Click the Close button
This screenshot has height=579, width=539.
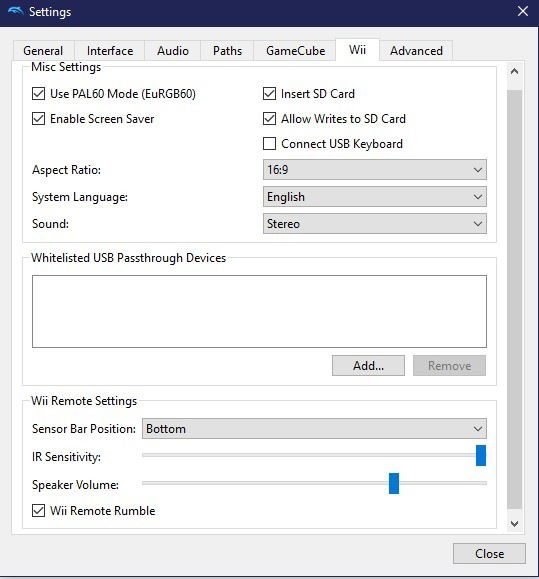click(x=489, y=554)
